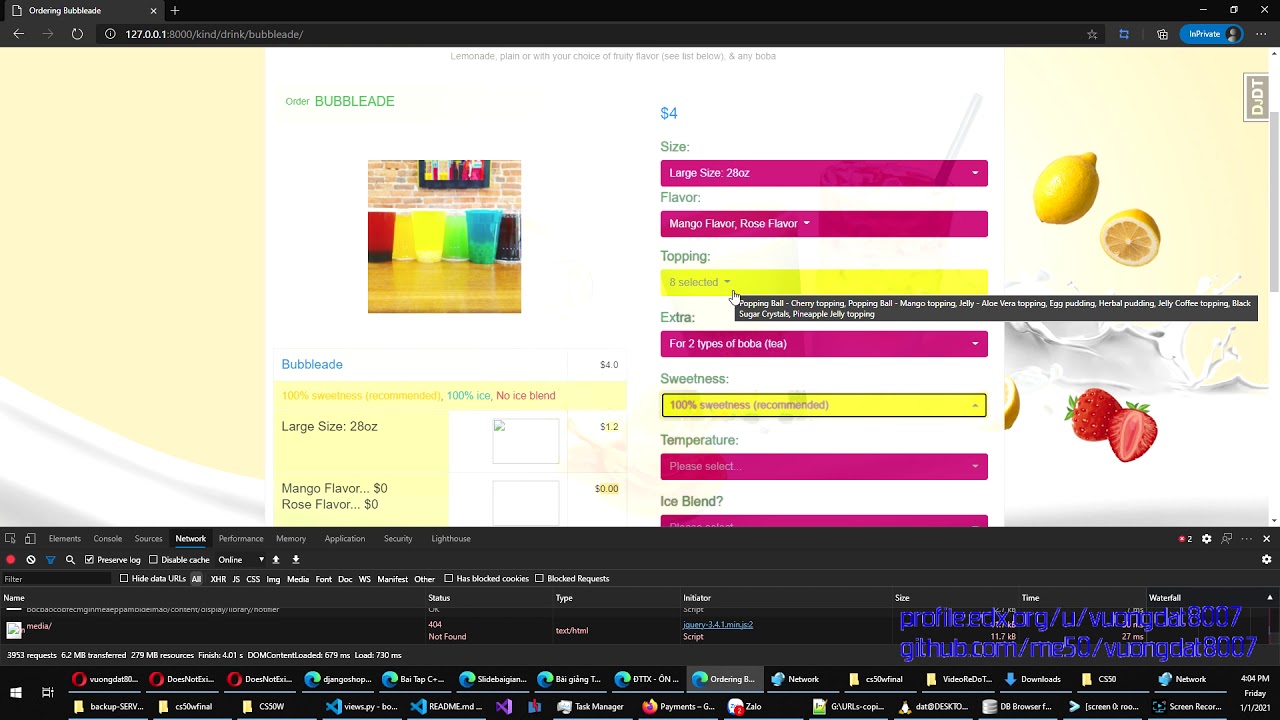Screen dimensions: 1280x720
Task: Open a new browser tab
Action: point(175,10)
